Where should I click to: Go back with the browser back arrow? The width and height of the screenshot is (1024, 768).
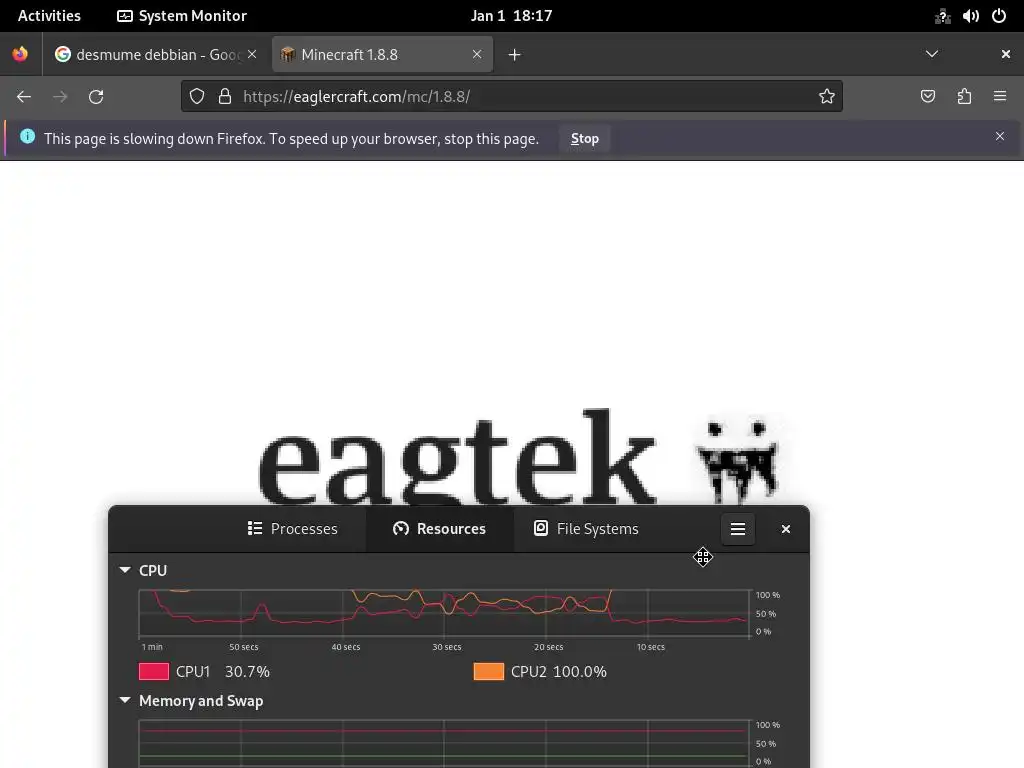pyautogui.click(x=24, y=97)
